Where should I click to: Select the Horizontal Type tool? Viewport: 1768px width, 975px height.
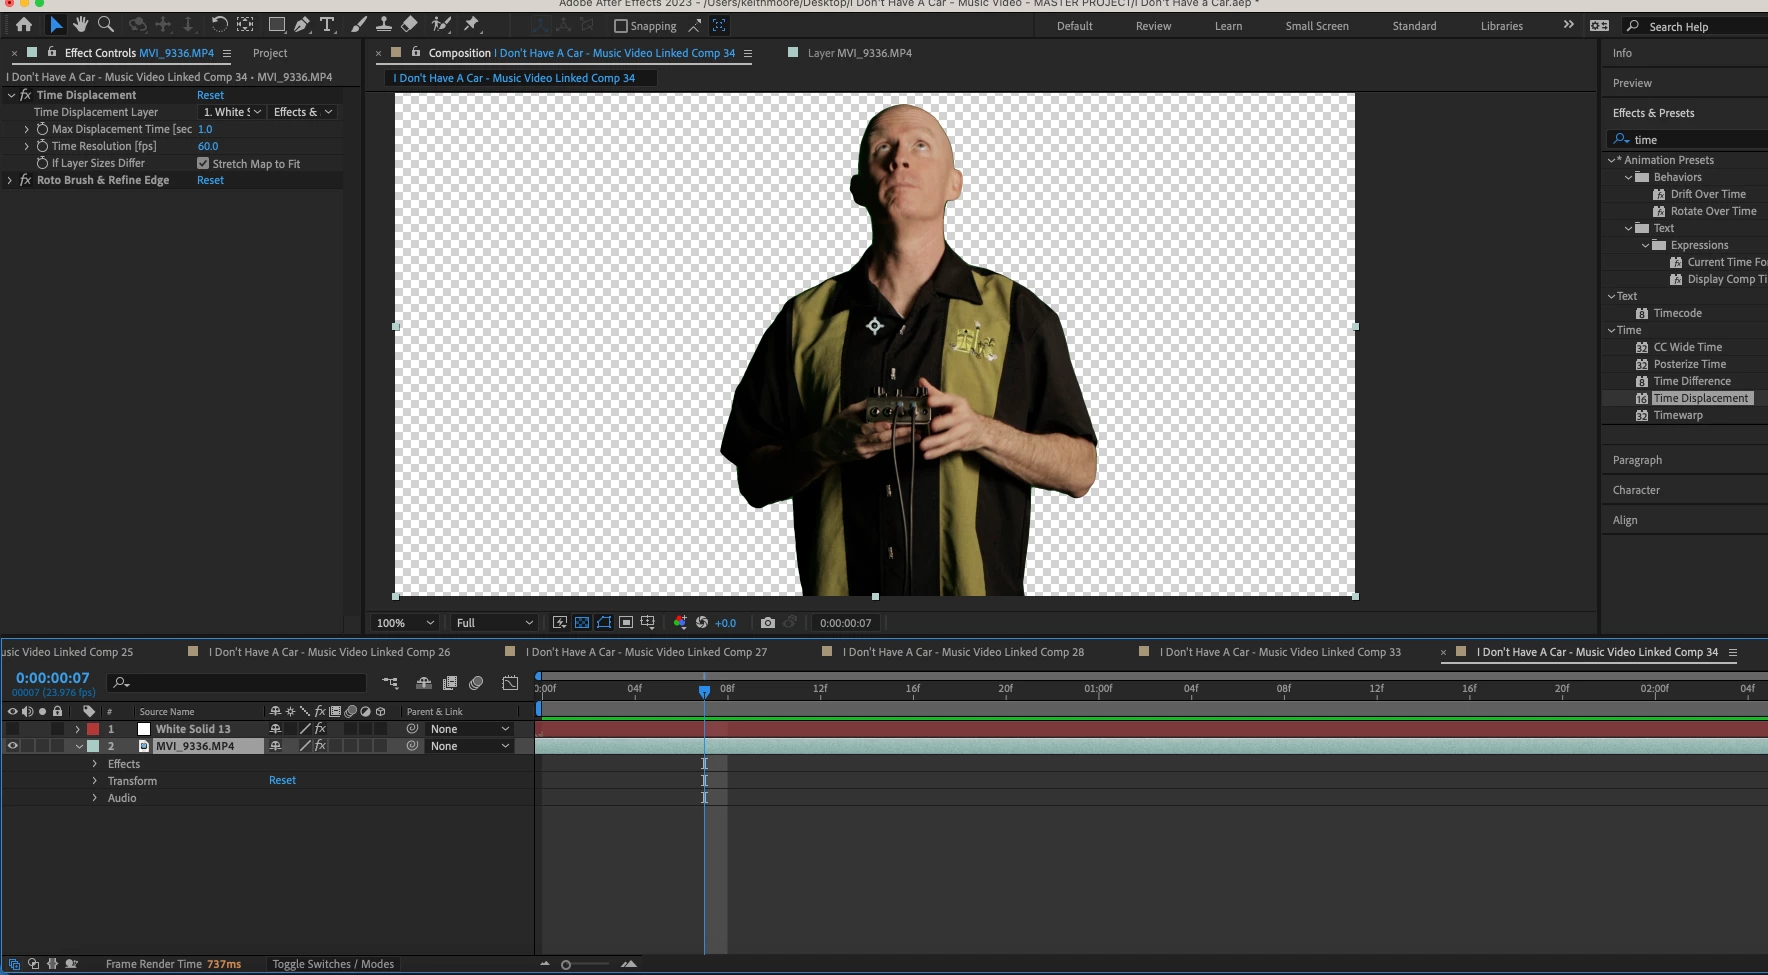click(327, 25)
